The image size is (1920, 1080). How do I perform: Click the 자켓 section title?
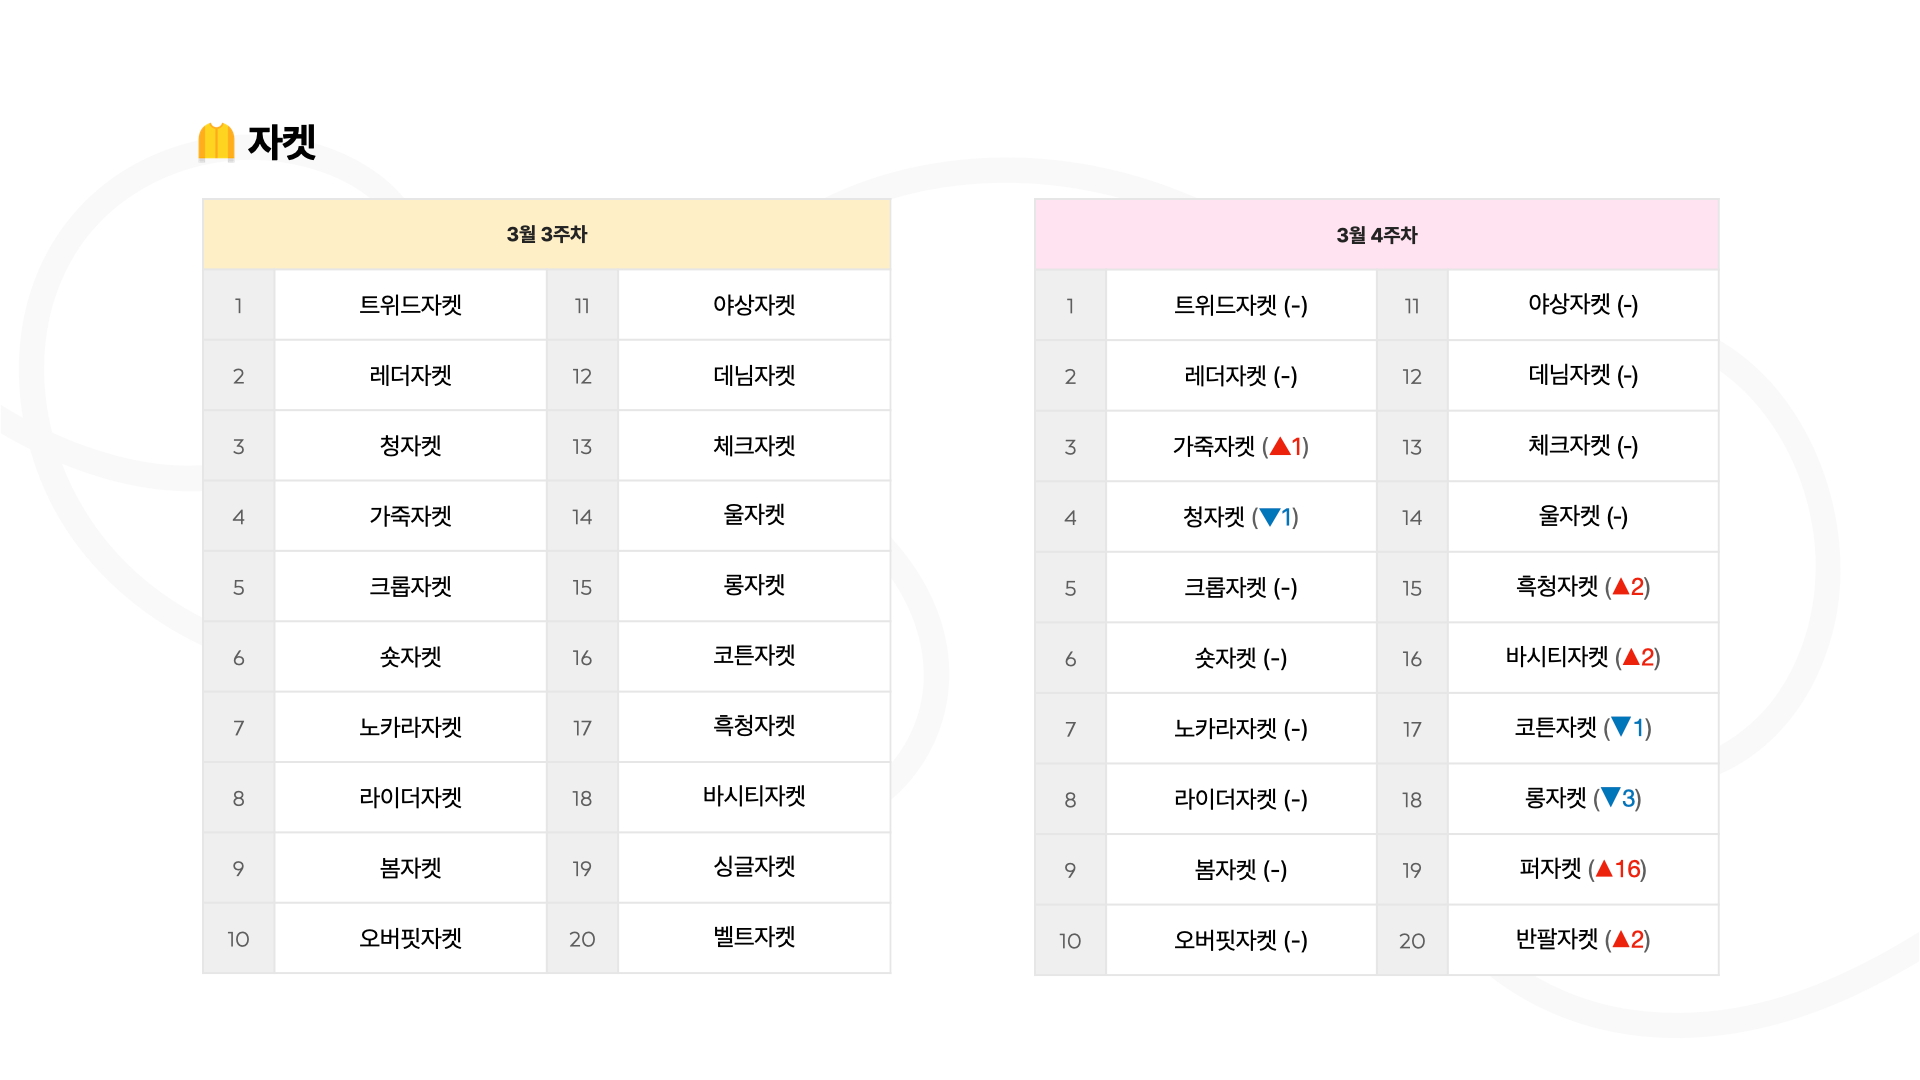pyautogui.click(x=282, y=142)
